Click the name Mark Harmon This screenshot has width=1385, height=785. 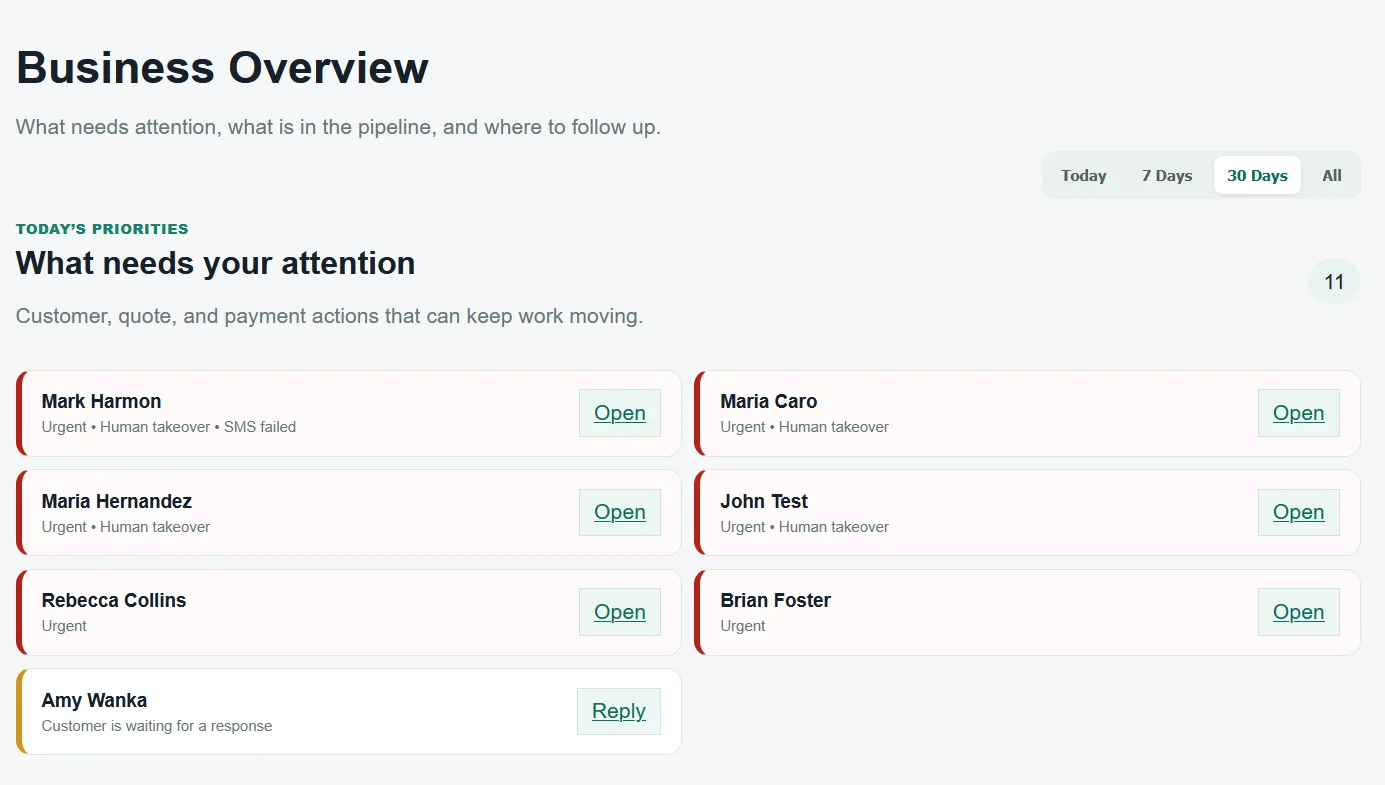point(101,401)
